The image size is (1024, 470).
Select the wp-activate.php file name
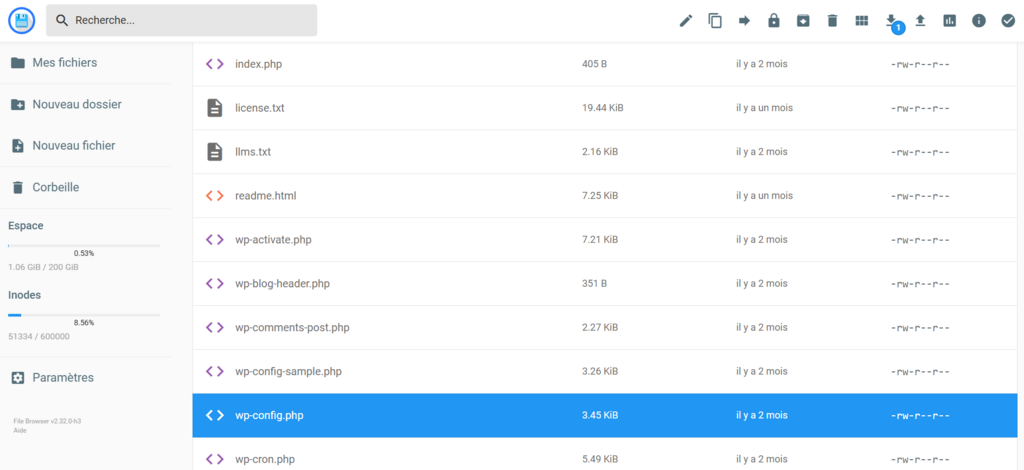273,240
